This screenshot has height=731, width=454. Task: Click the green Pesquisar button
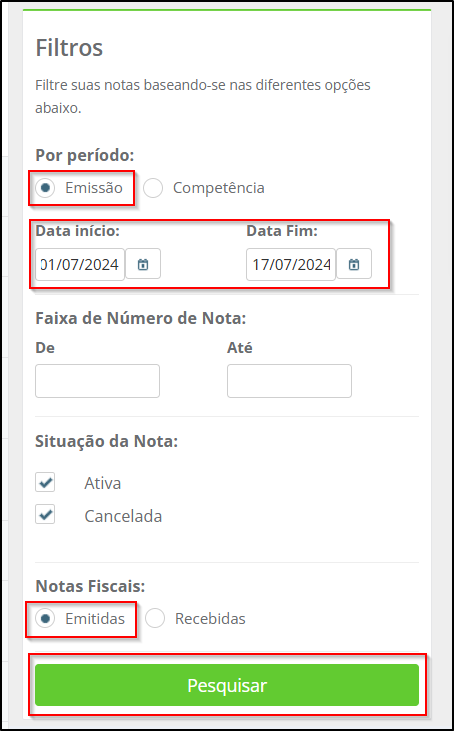pyautogui.click(x=227, y=685)
